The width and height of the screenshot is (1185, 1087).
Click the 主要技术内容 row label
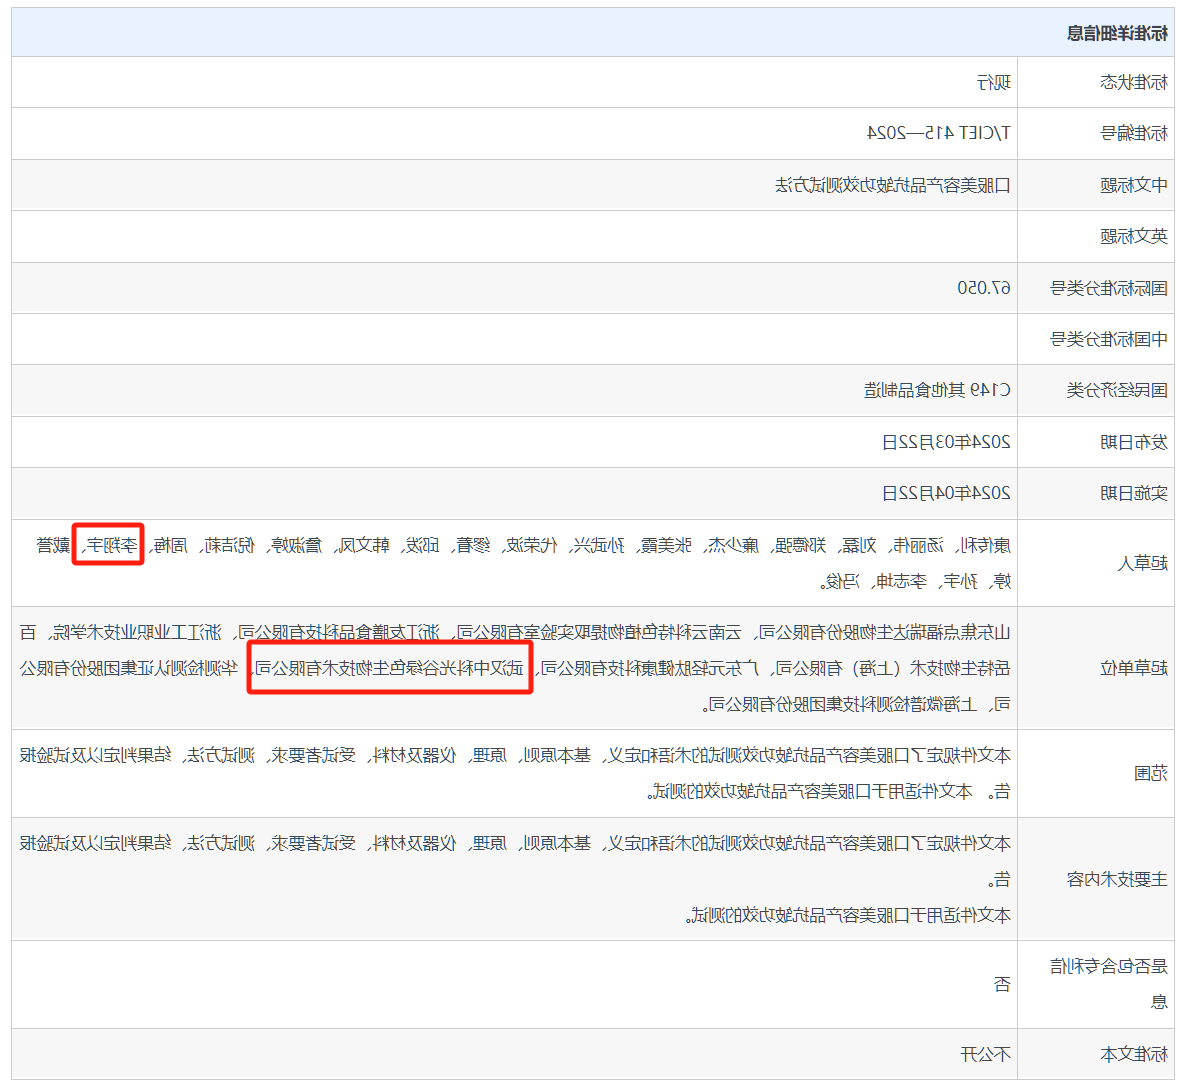1117,879
